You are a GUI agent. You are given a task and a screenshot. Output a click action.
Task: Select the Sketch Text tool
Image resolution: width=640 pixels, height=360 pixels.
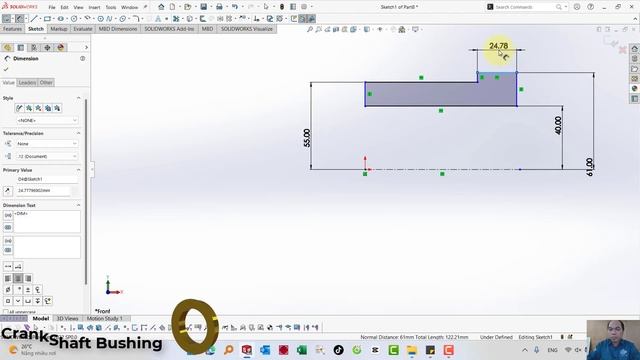pyautogui.click(x=158, y=19)
